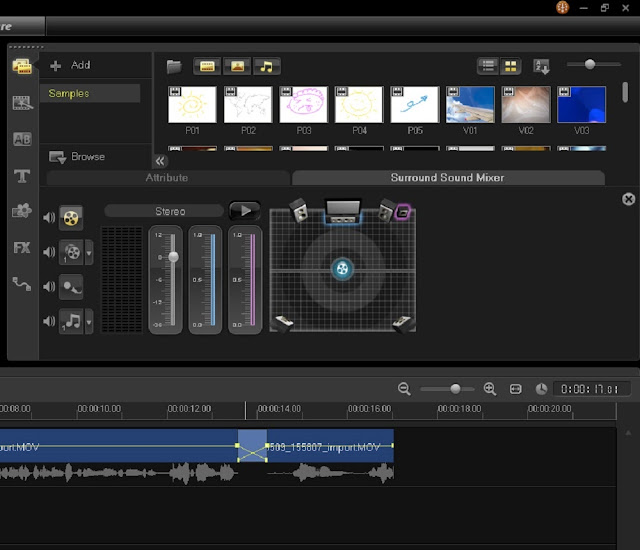Click rear-right speaker in surround panner

402,322
